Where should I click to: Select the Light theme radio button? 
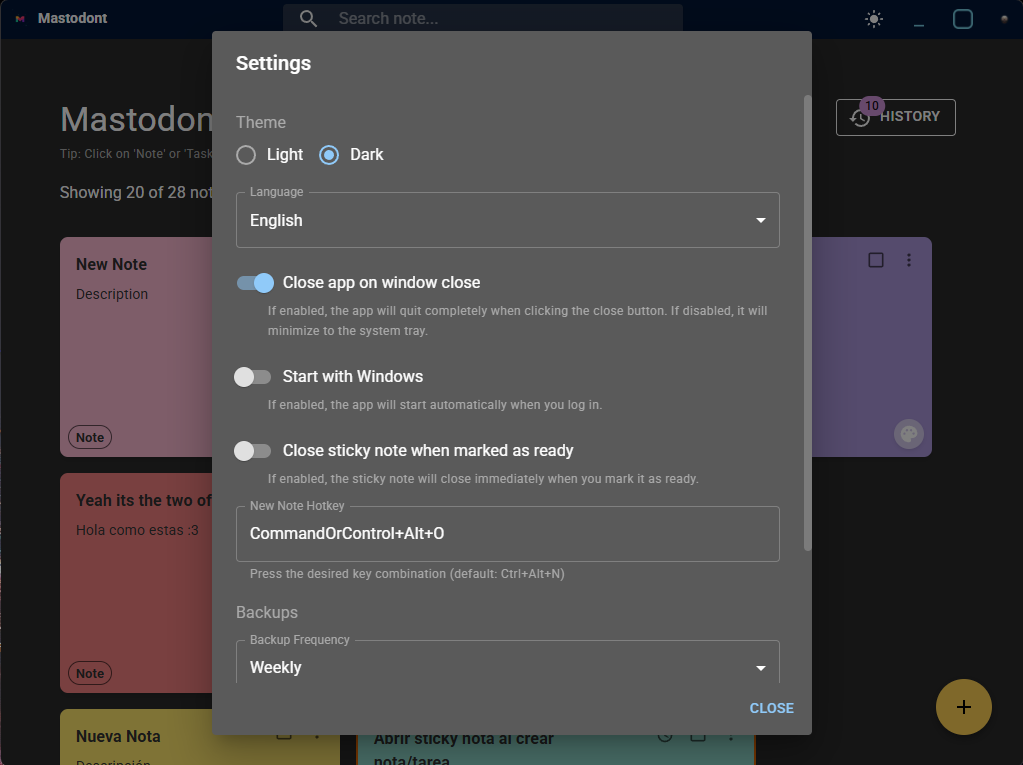click(246, 155)
